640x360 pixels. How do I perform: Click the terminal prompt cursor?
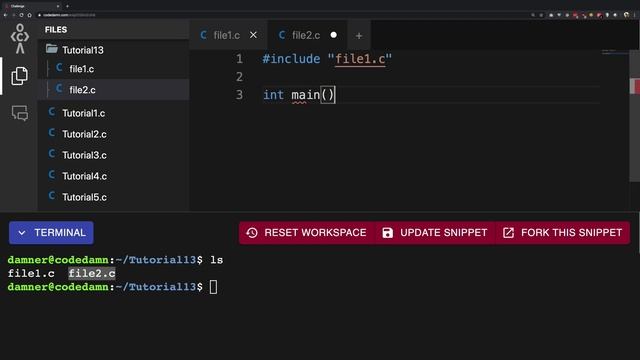(x=213, y=287)
